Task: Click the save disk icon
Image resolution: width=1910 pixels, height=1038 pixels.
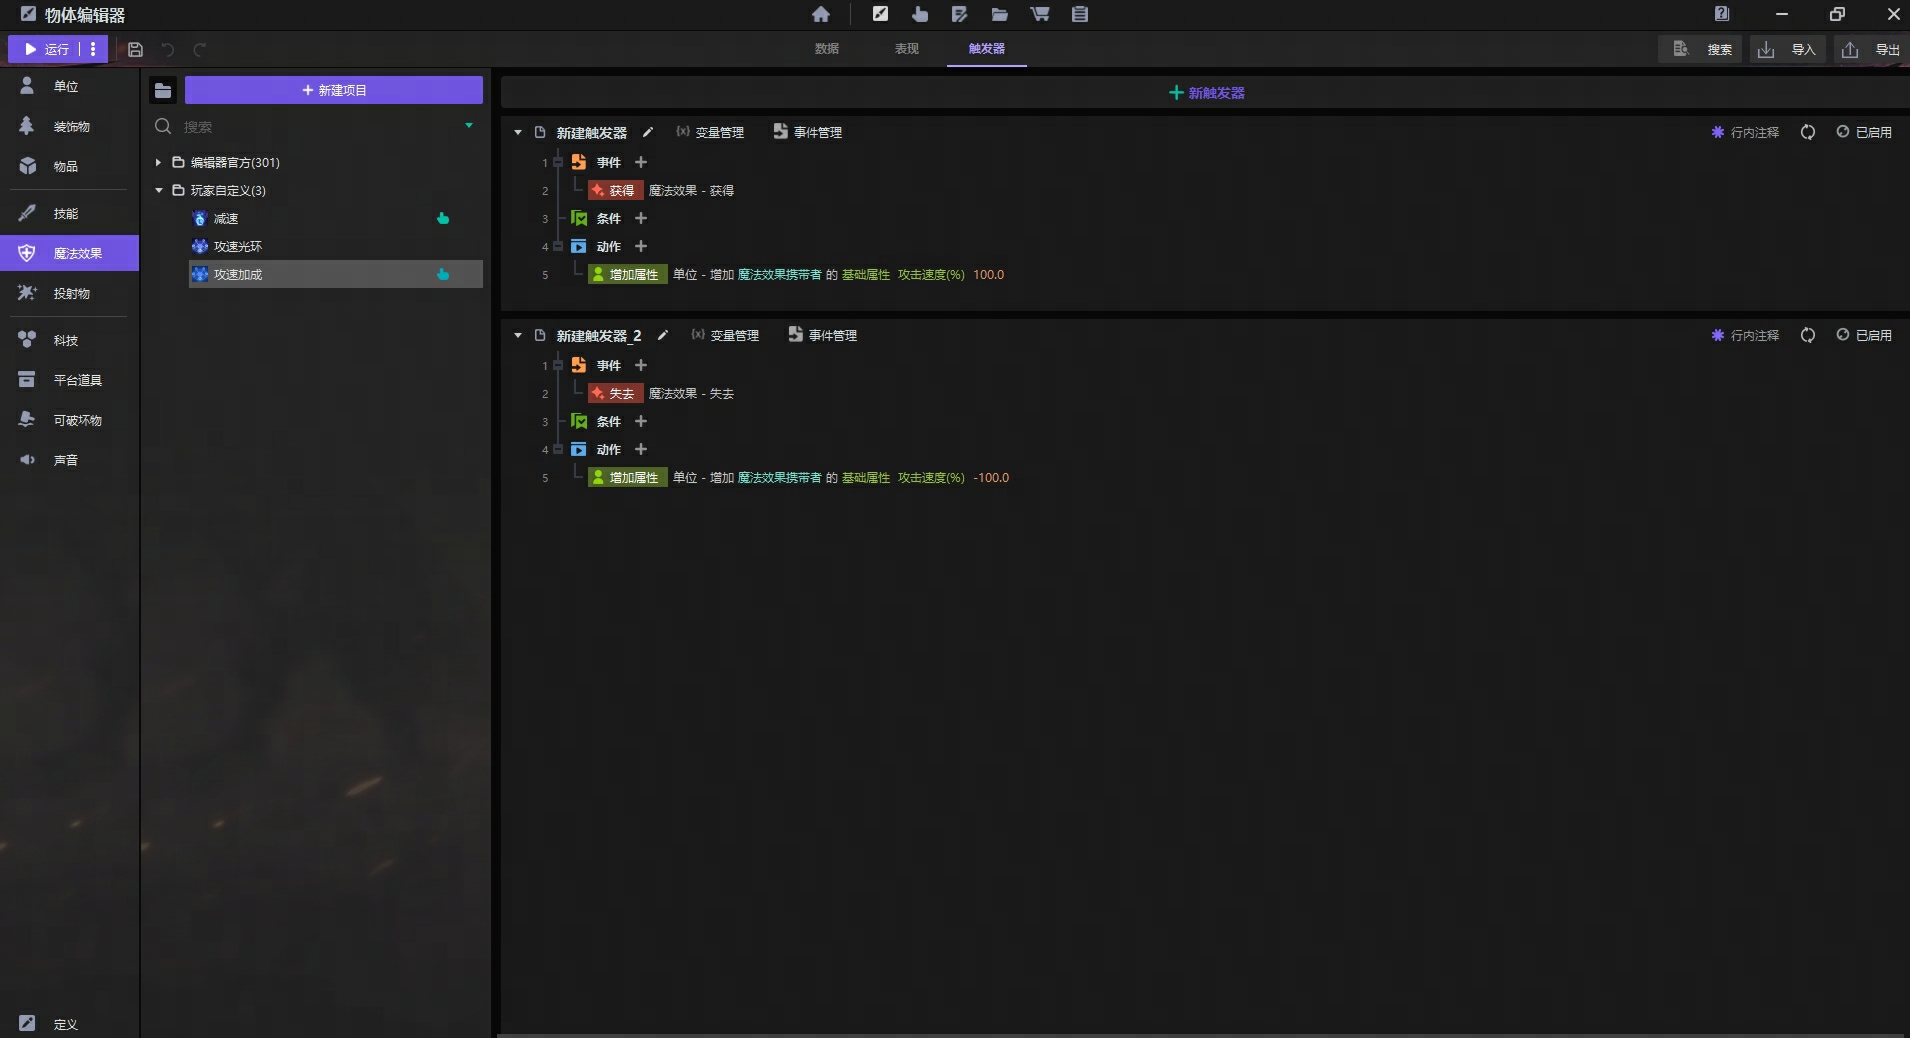Action: [x=136, y=49]
